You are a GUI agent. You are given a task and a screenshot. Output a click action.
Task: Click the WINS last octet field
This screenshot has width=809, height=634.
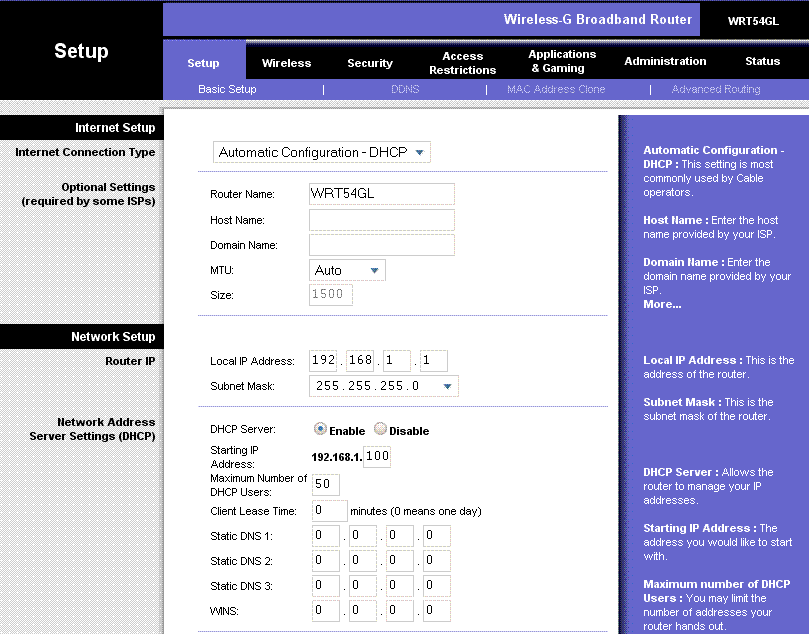click(x=437, y=610)
